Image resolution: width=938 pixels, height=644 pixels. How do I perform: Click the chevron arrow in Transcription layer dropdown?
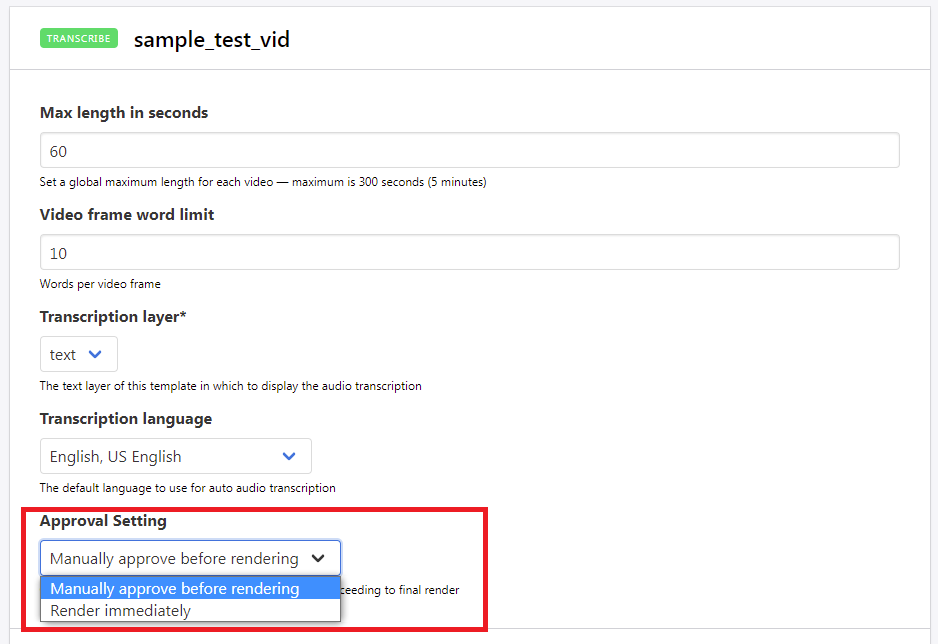click(95, 354)
